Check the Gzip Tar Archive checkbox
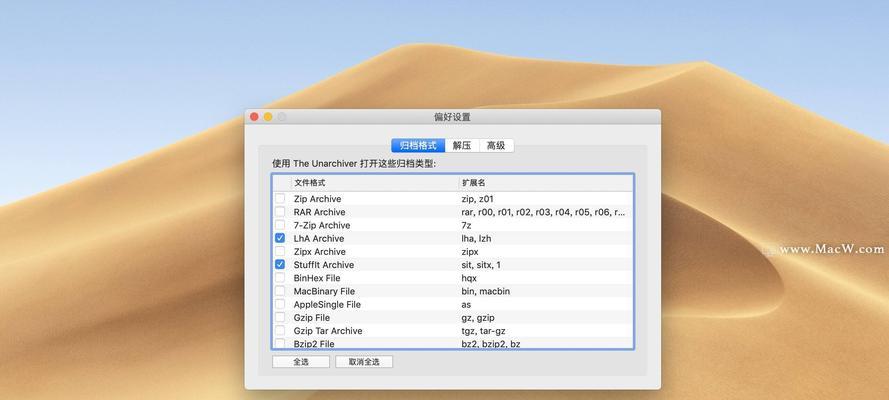This screenshot has height=400, width=889. pyautogui.click(x=280, y=331)
